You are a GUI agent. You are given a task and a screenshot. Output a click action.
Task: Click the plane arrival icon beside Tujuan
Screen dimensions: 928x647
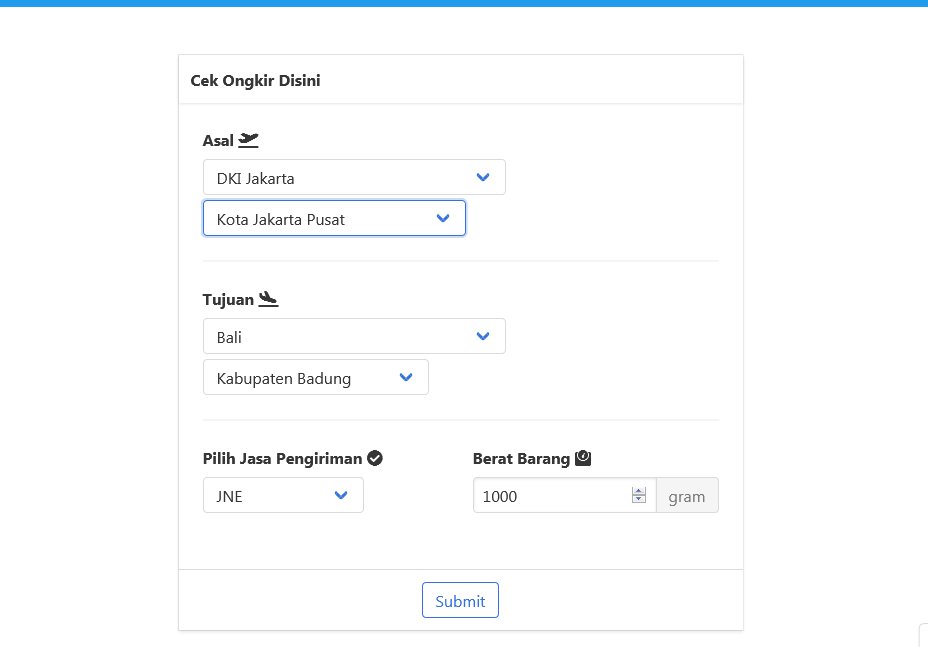pyautogui.click(x=268, y=298)
